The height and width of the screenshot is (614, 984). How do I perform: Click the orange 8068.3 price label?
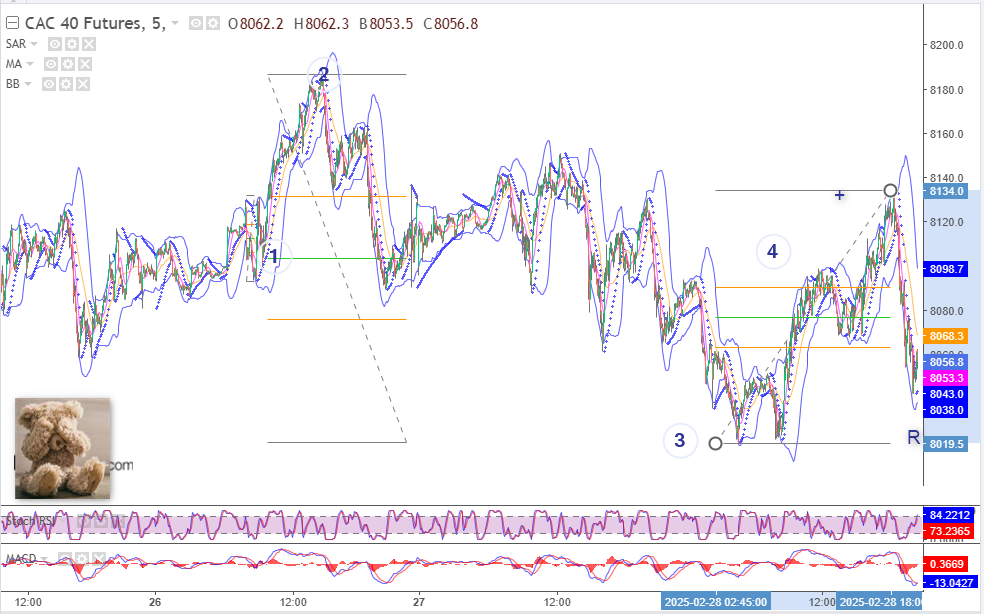point(945,337)
